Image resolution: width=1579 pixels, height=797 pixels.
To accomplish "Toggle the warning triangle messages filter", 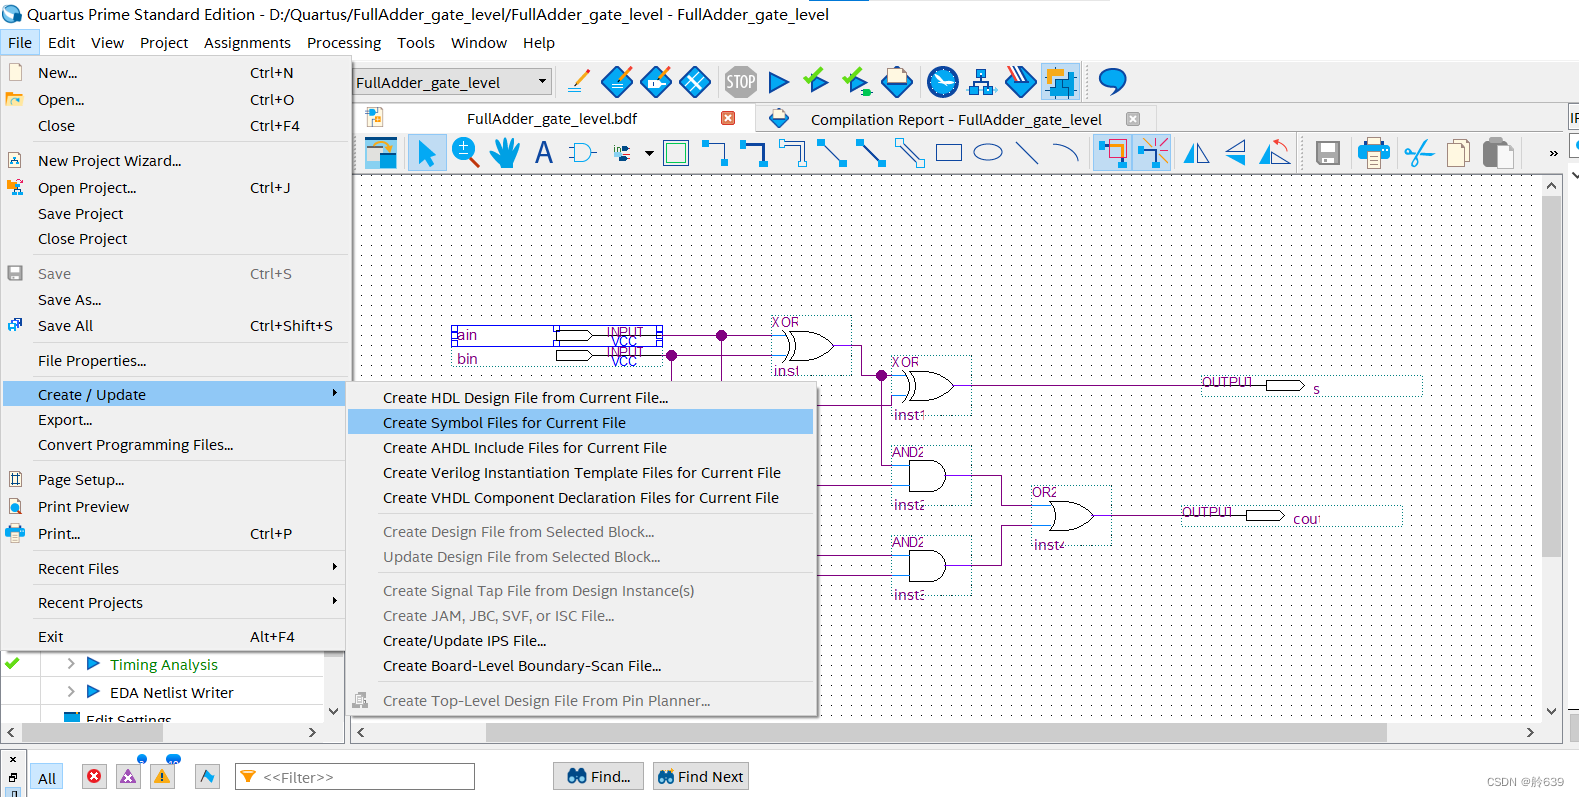I will [x=162, y=777].
